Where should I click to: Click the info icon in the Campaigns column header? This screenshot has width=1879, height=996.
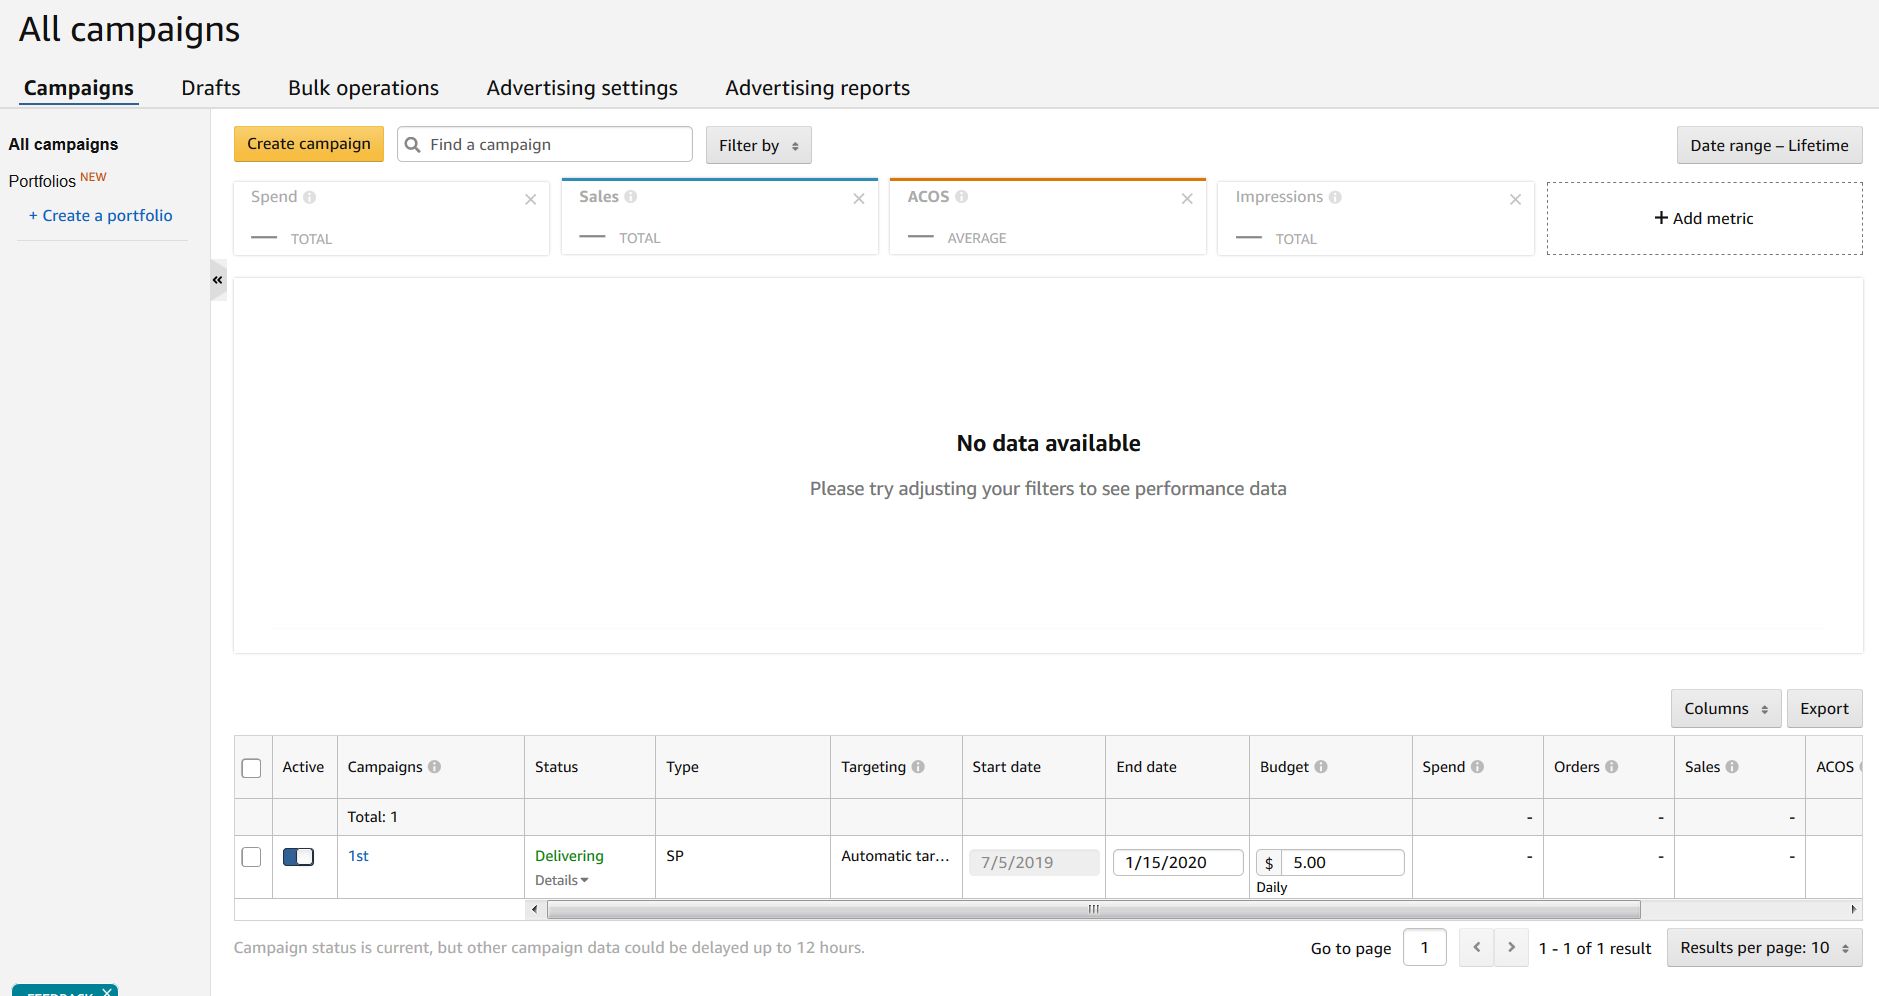coord(434,767)
